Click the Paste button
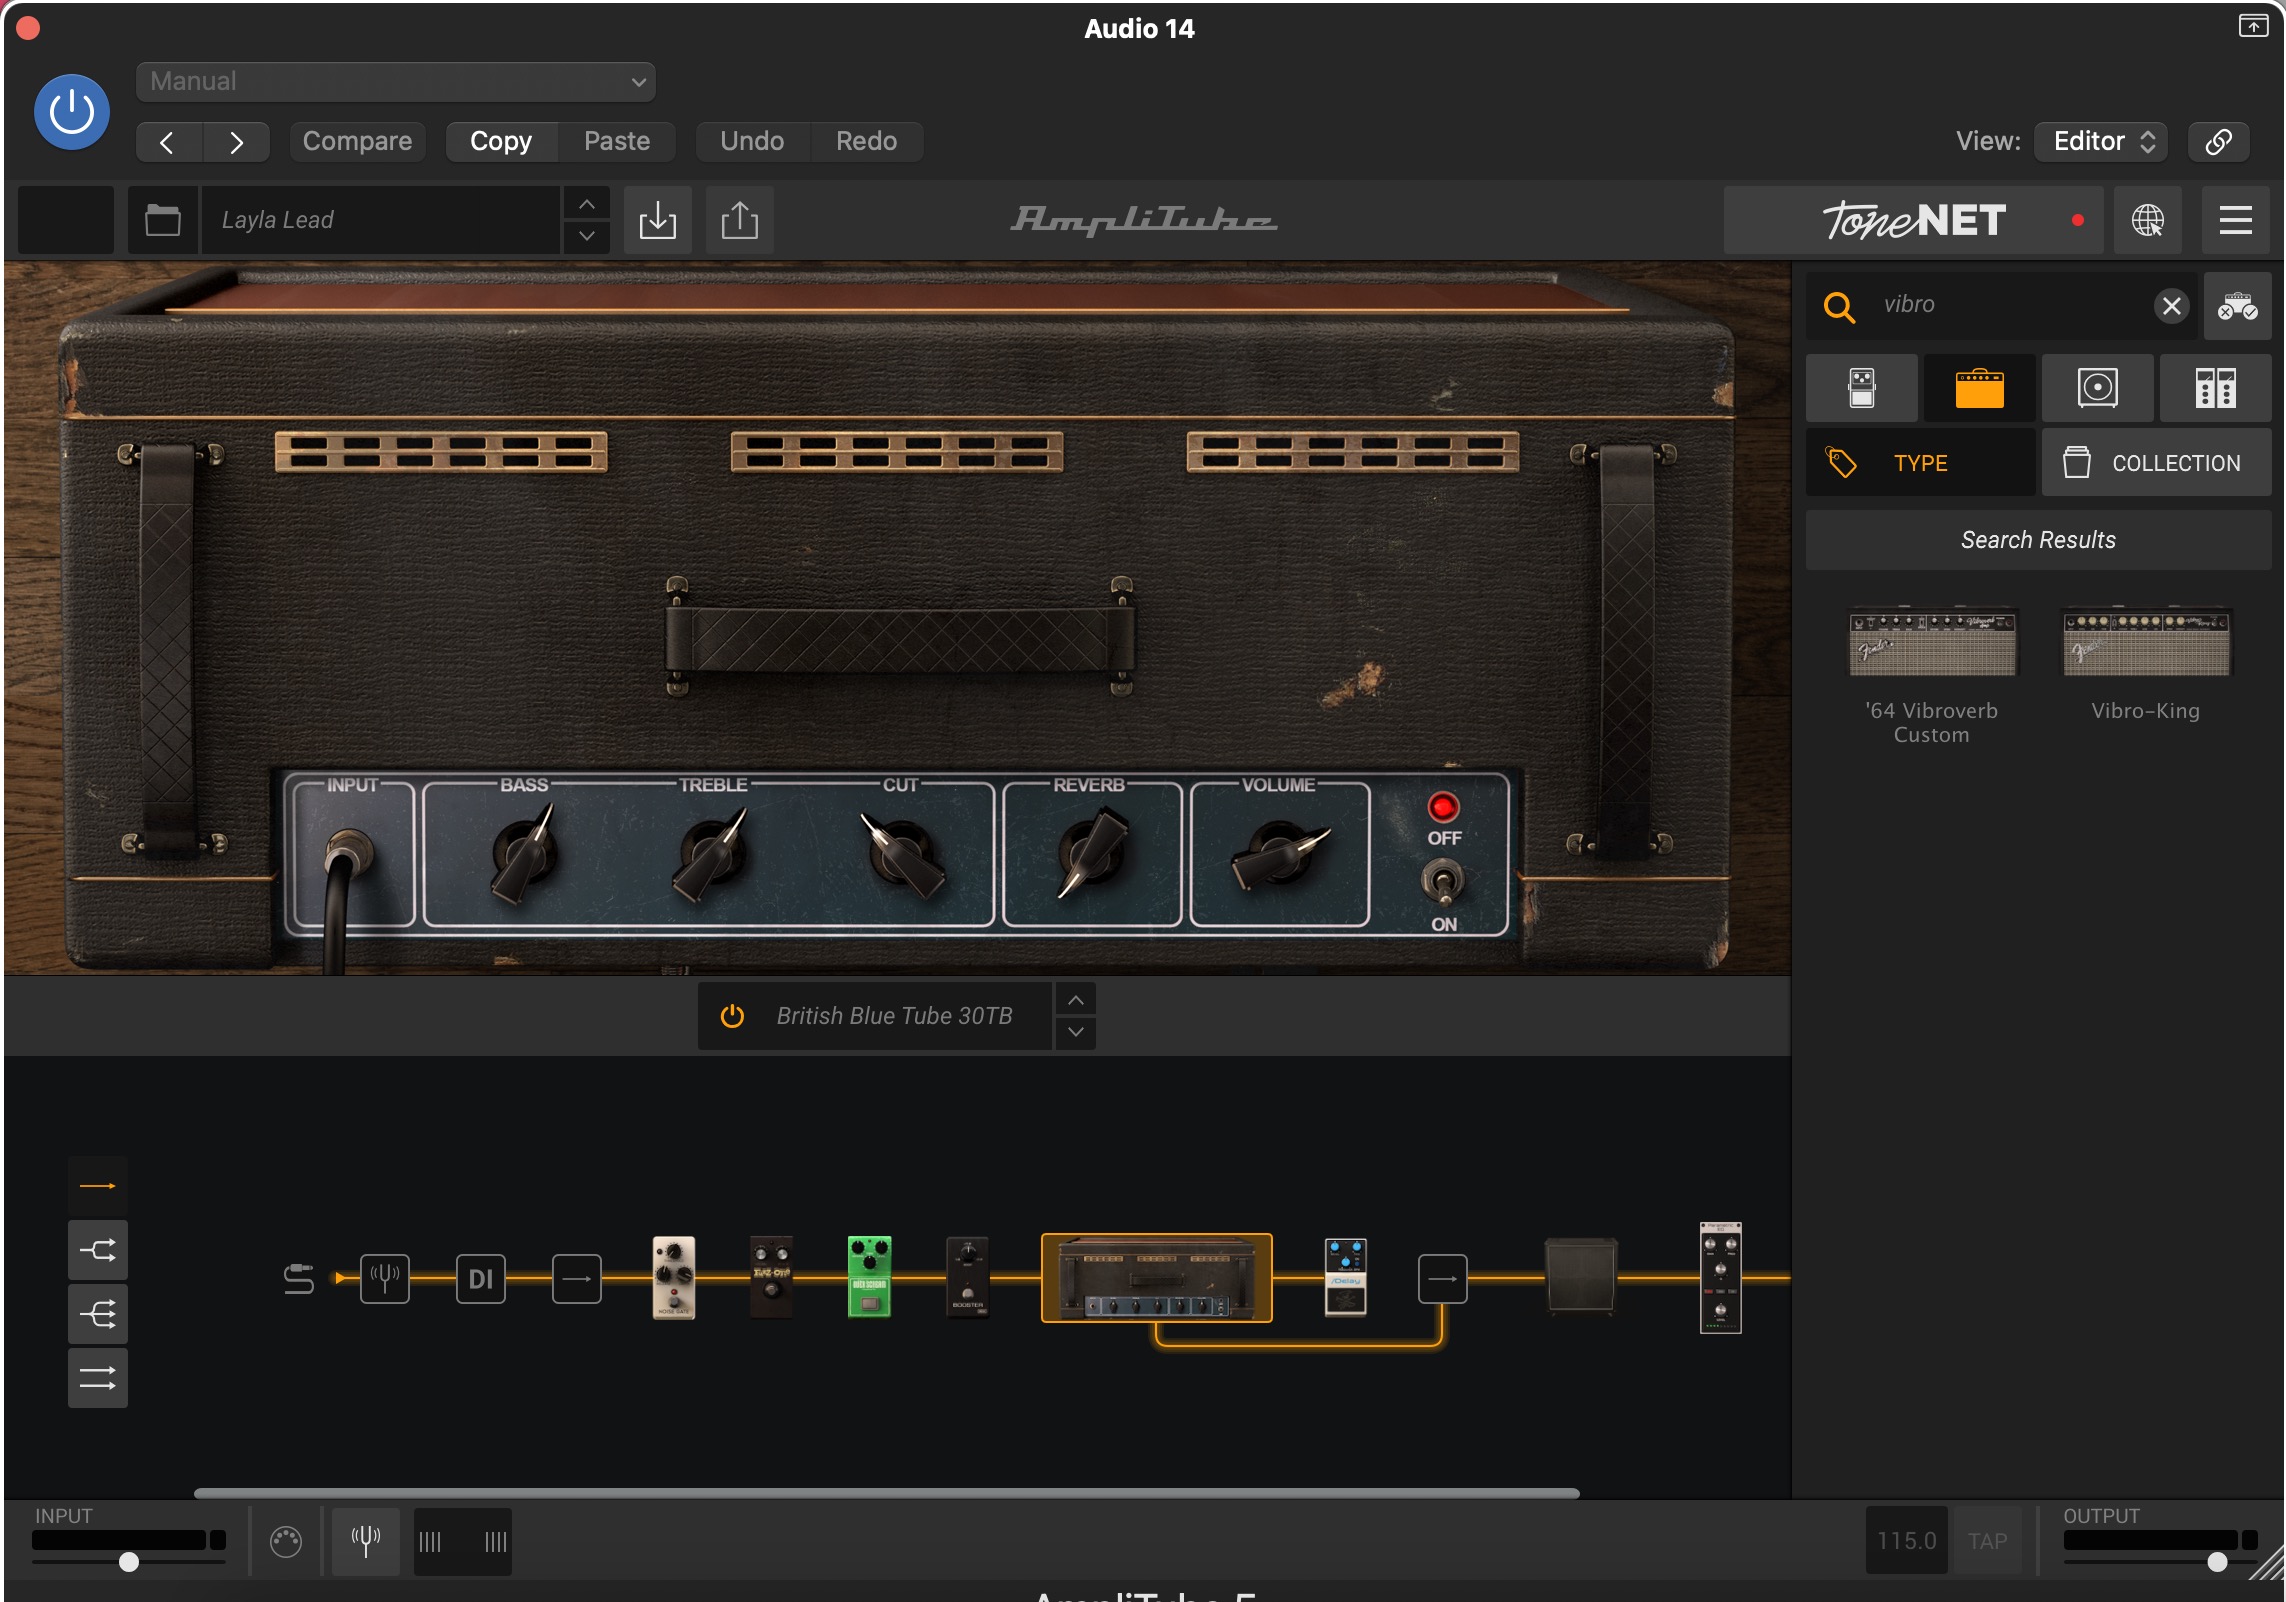 (617, 142)
